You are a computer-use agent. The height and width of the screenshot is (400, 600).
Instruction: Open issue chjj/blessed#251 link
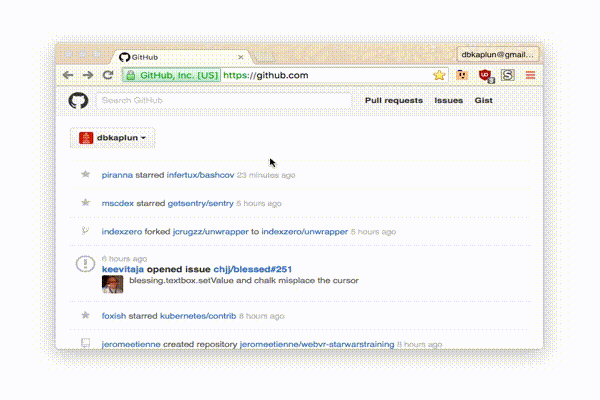coord(253,269)
